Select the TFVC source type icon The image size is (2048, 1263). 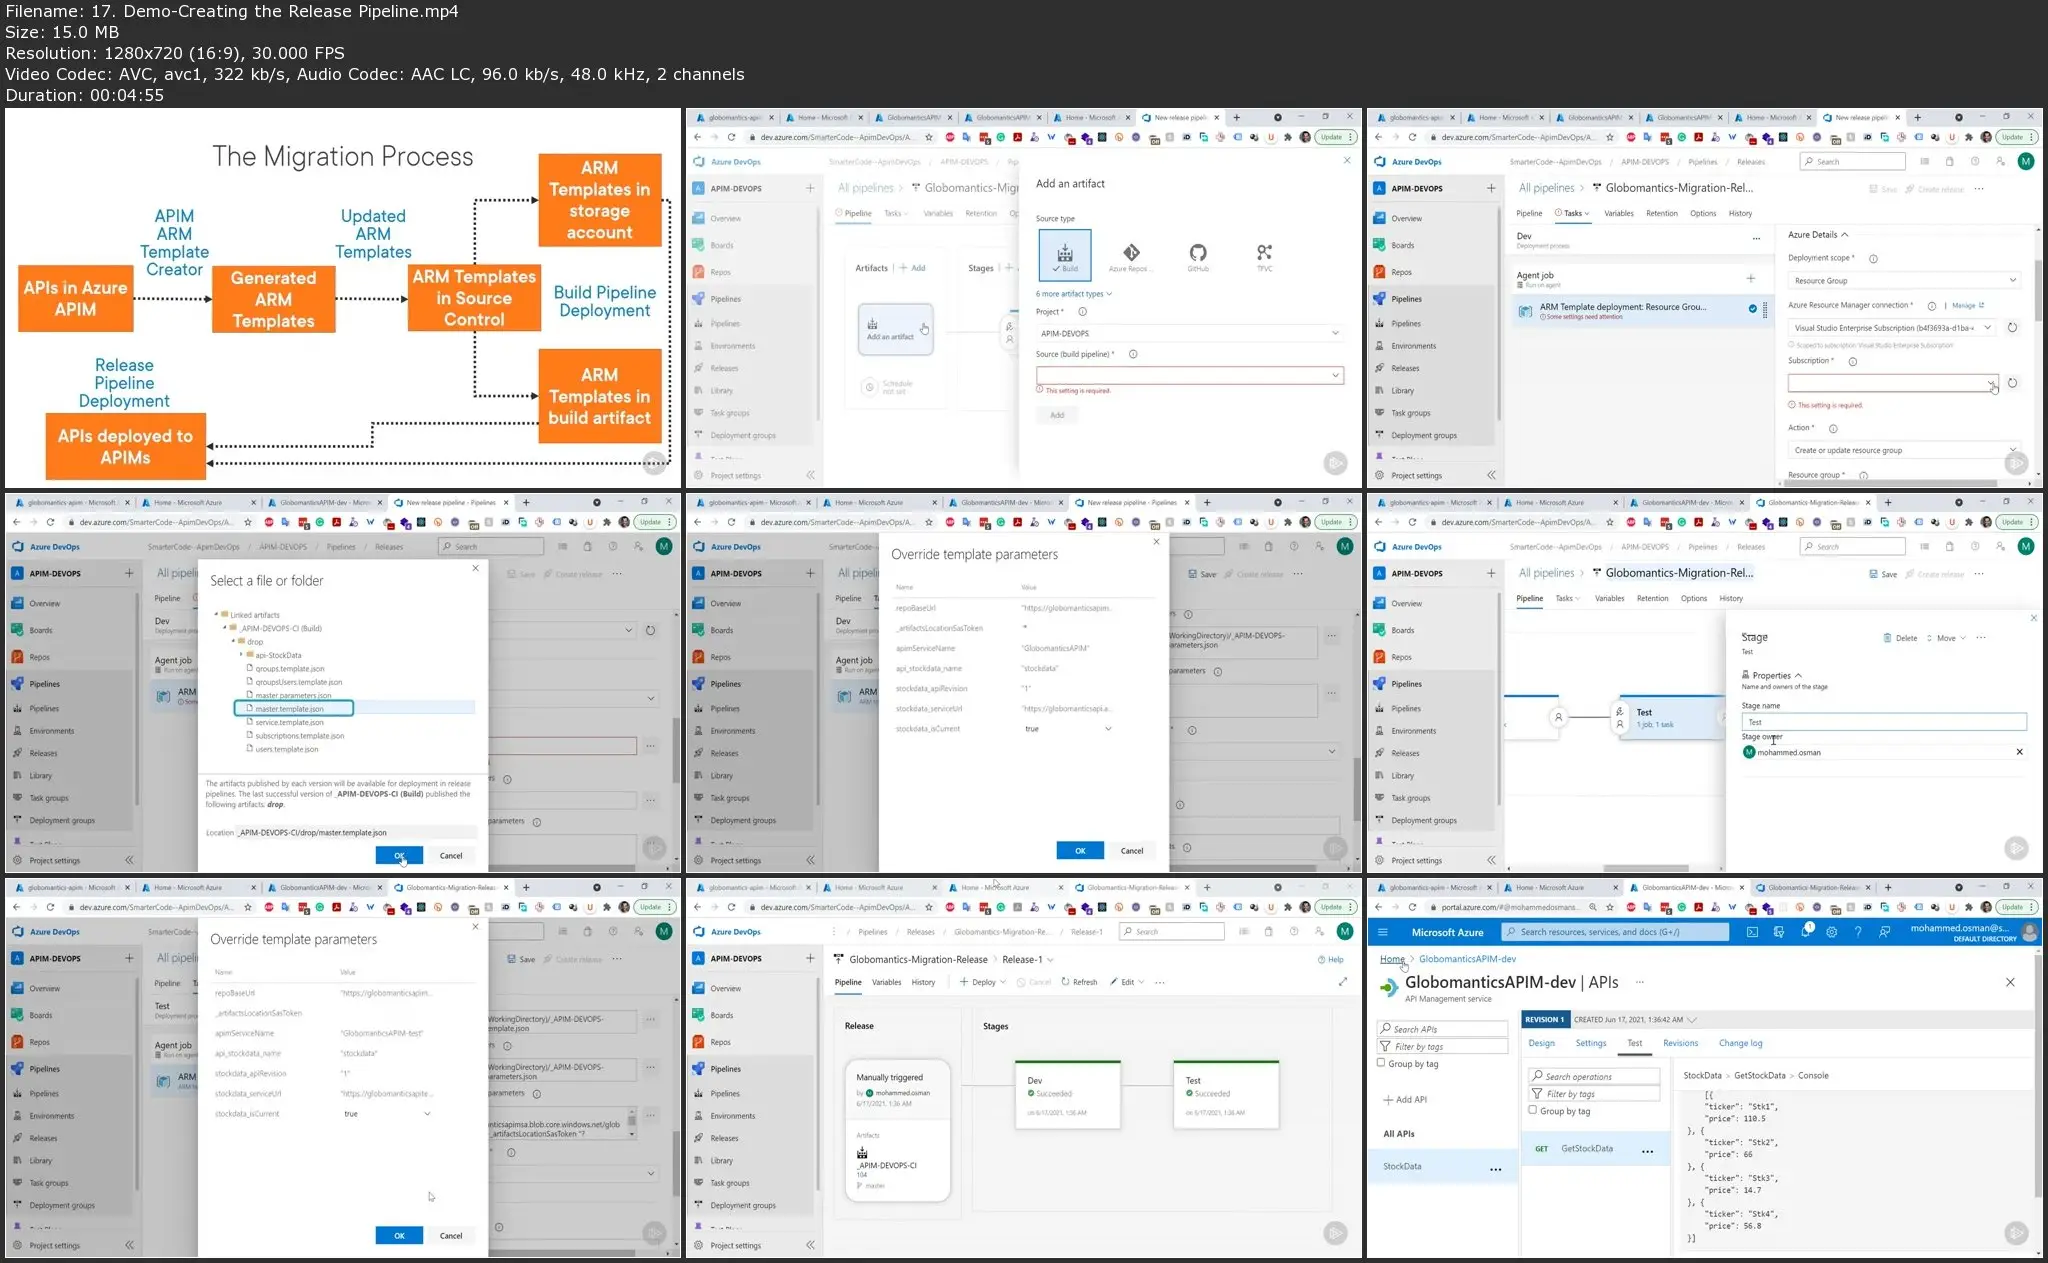tap(1263, 255)
